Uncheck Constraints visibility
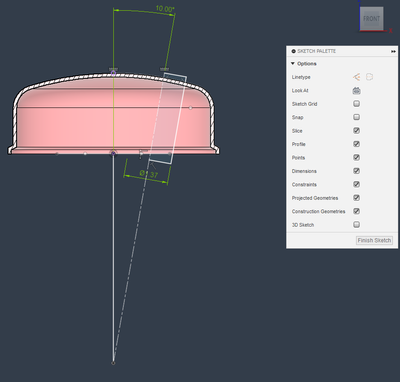Screen dimensions: 400x382 tap(356, 184)
